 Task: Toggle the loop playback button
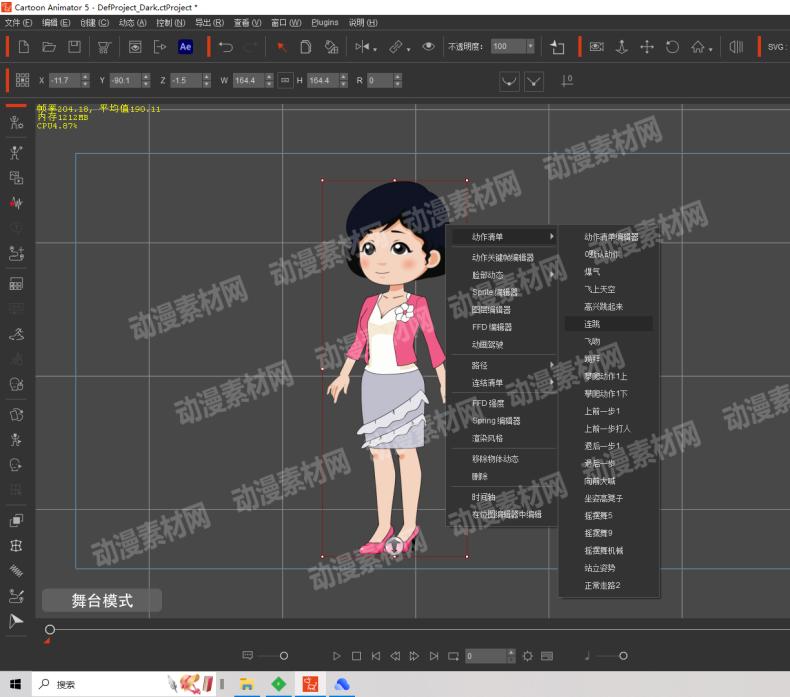(453, 656)
